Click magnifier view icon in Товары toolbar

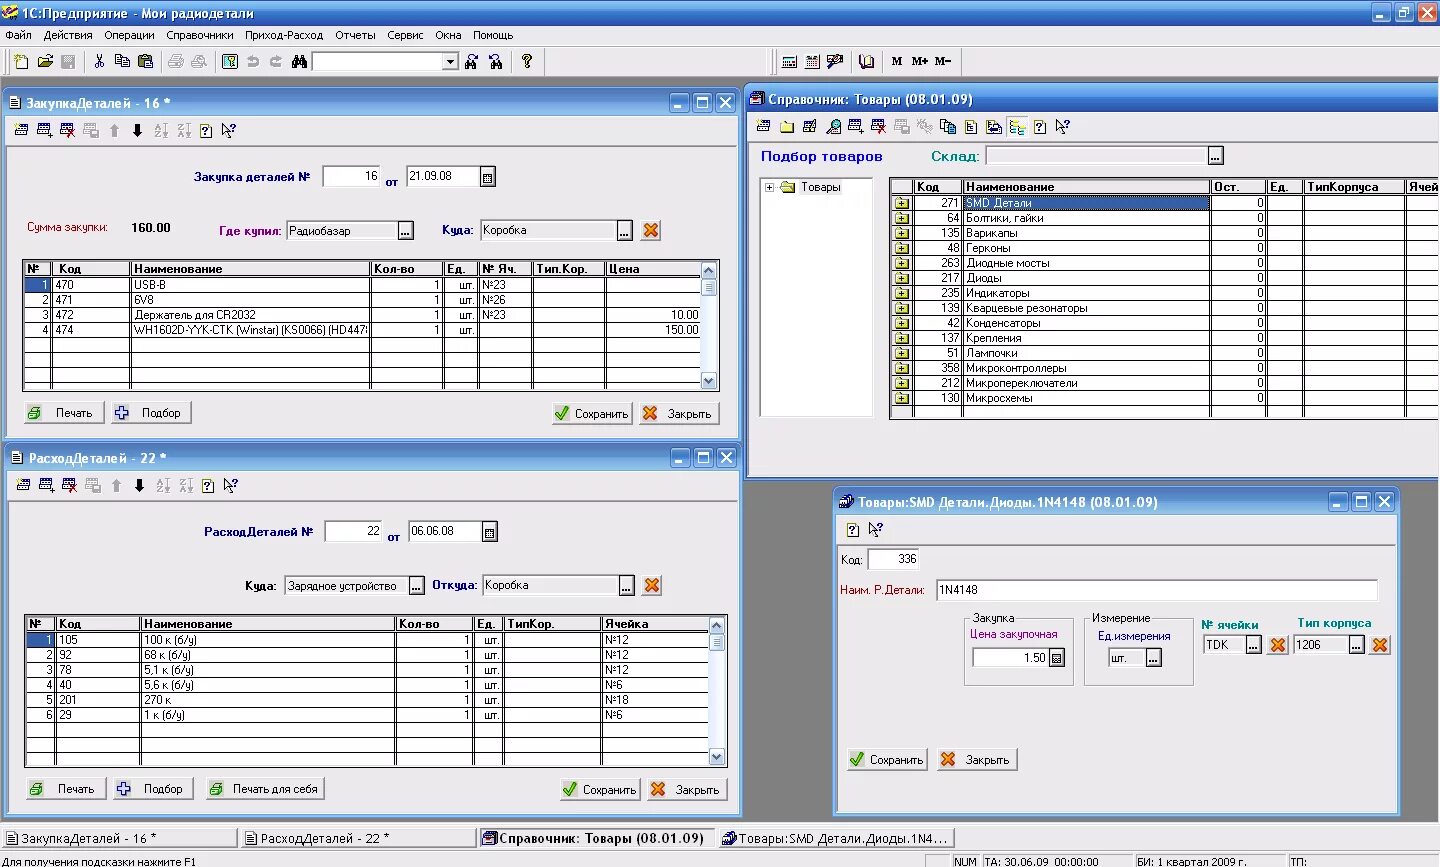click(833, 126)
